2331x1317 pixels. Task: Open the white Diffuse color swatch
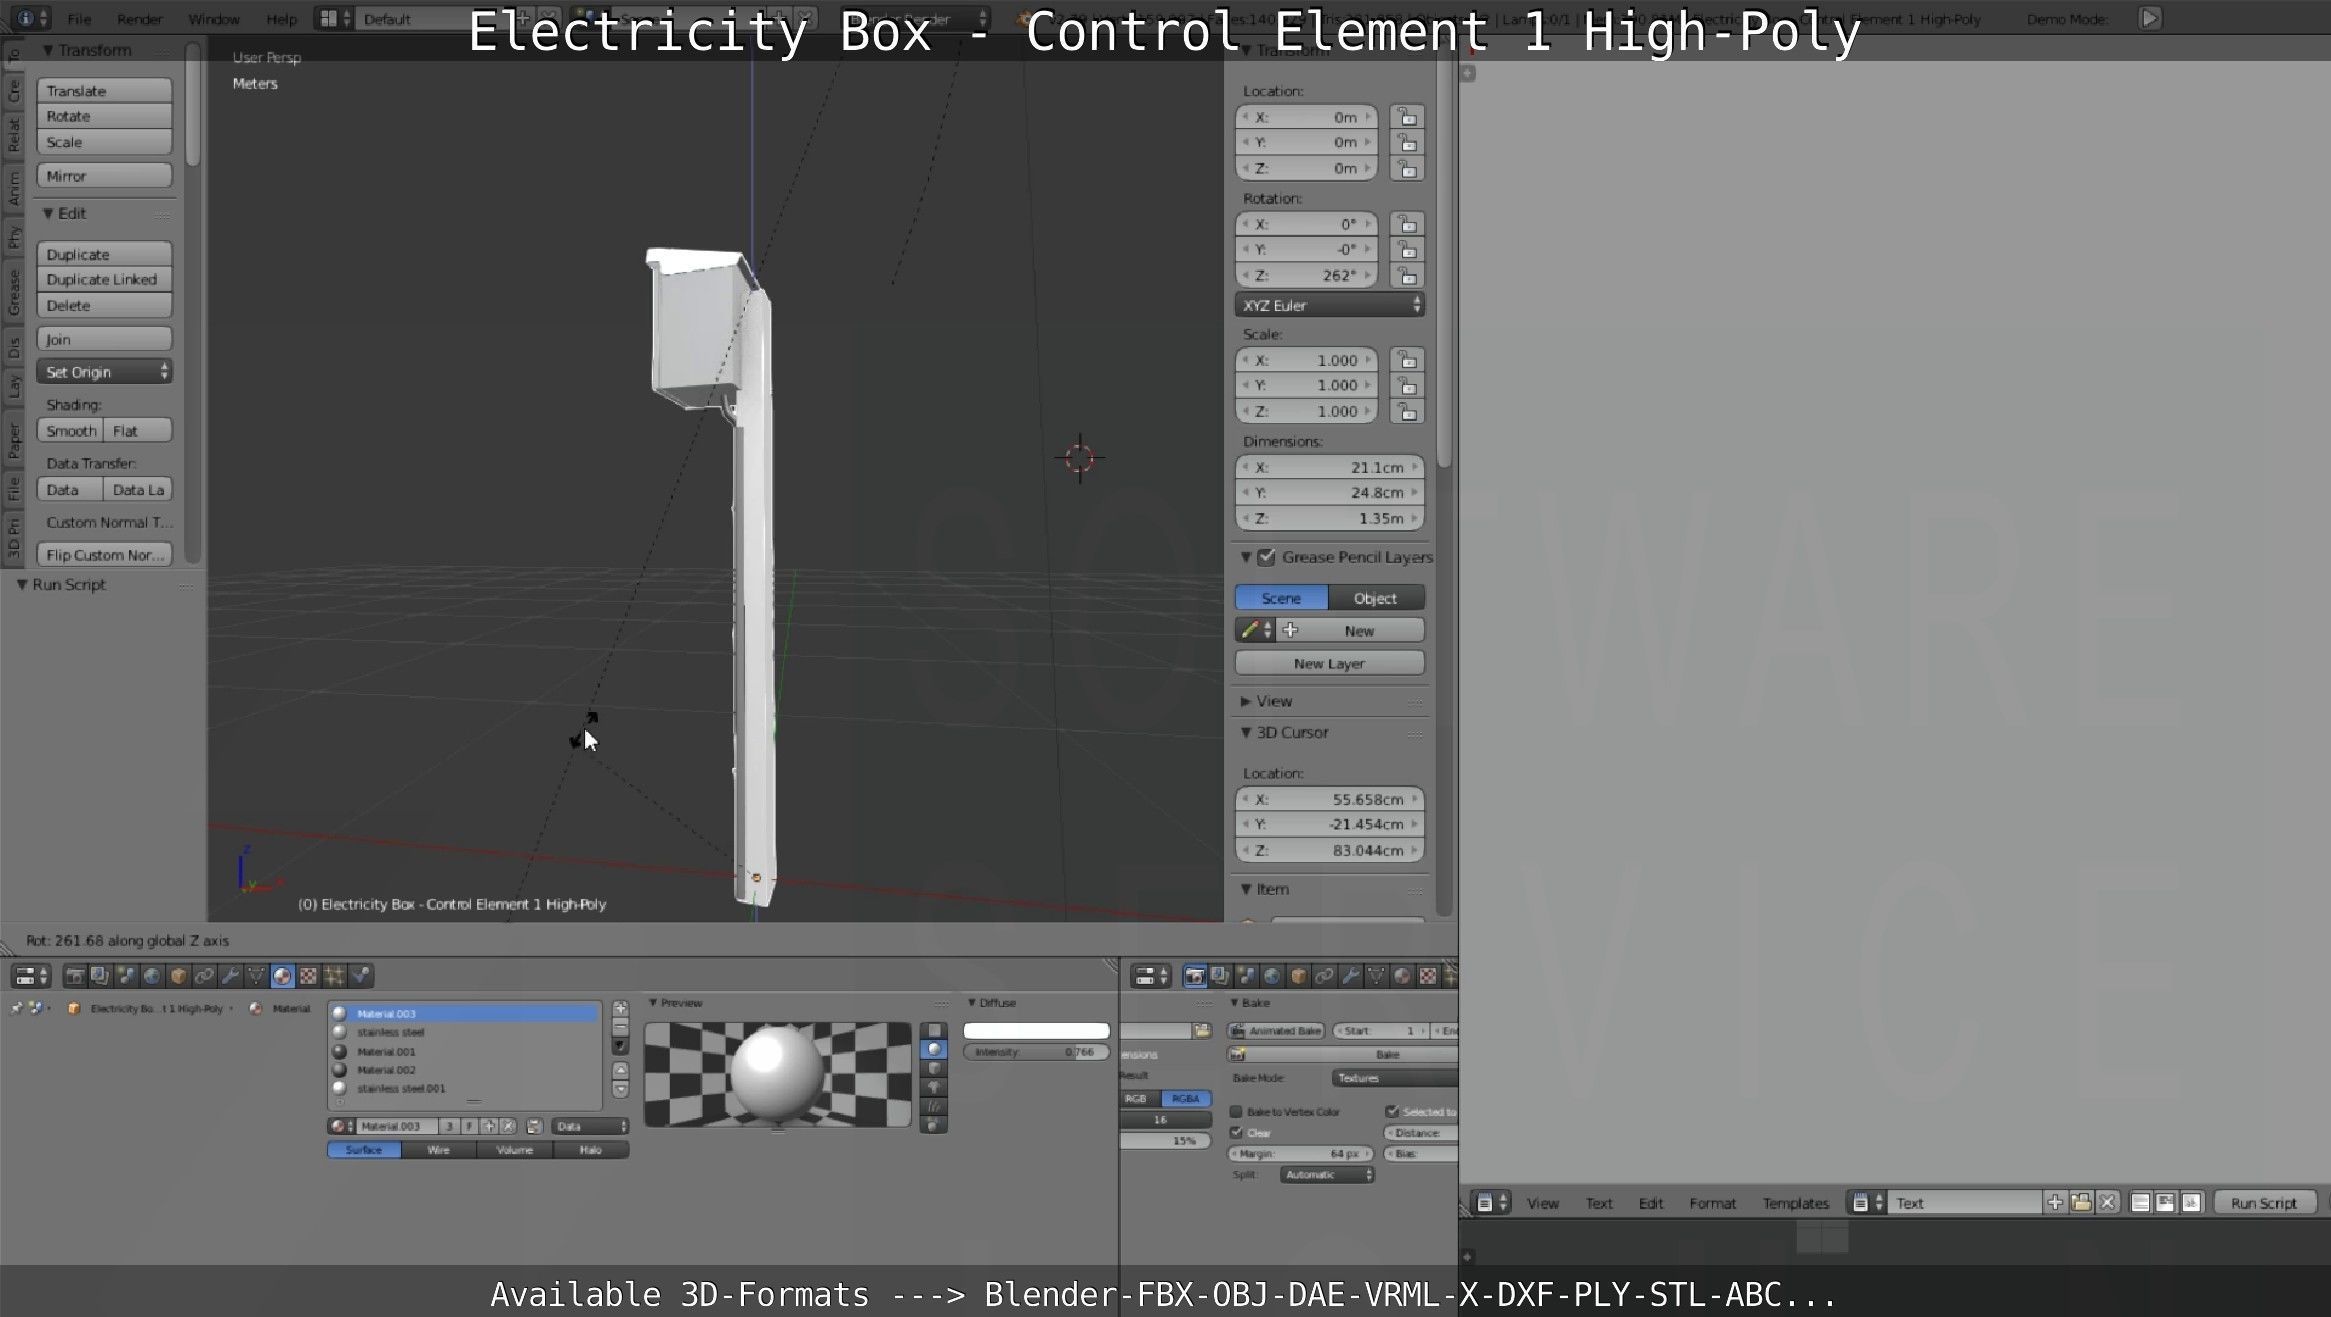click(x=1036, y=1031)
